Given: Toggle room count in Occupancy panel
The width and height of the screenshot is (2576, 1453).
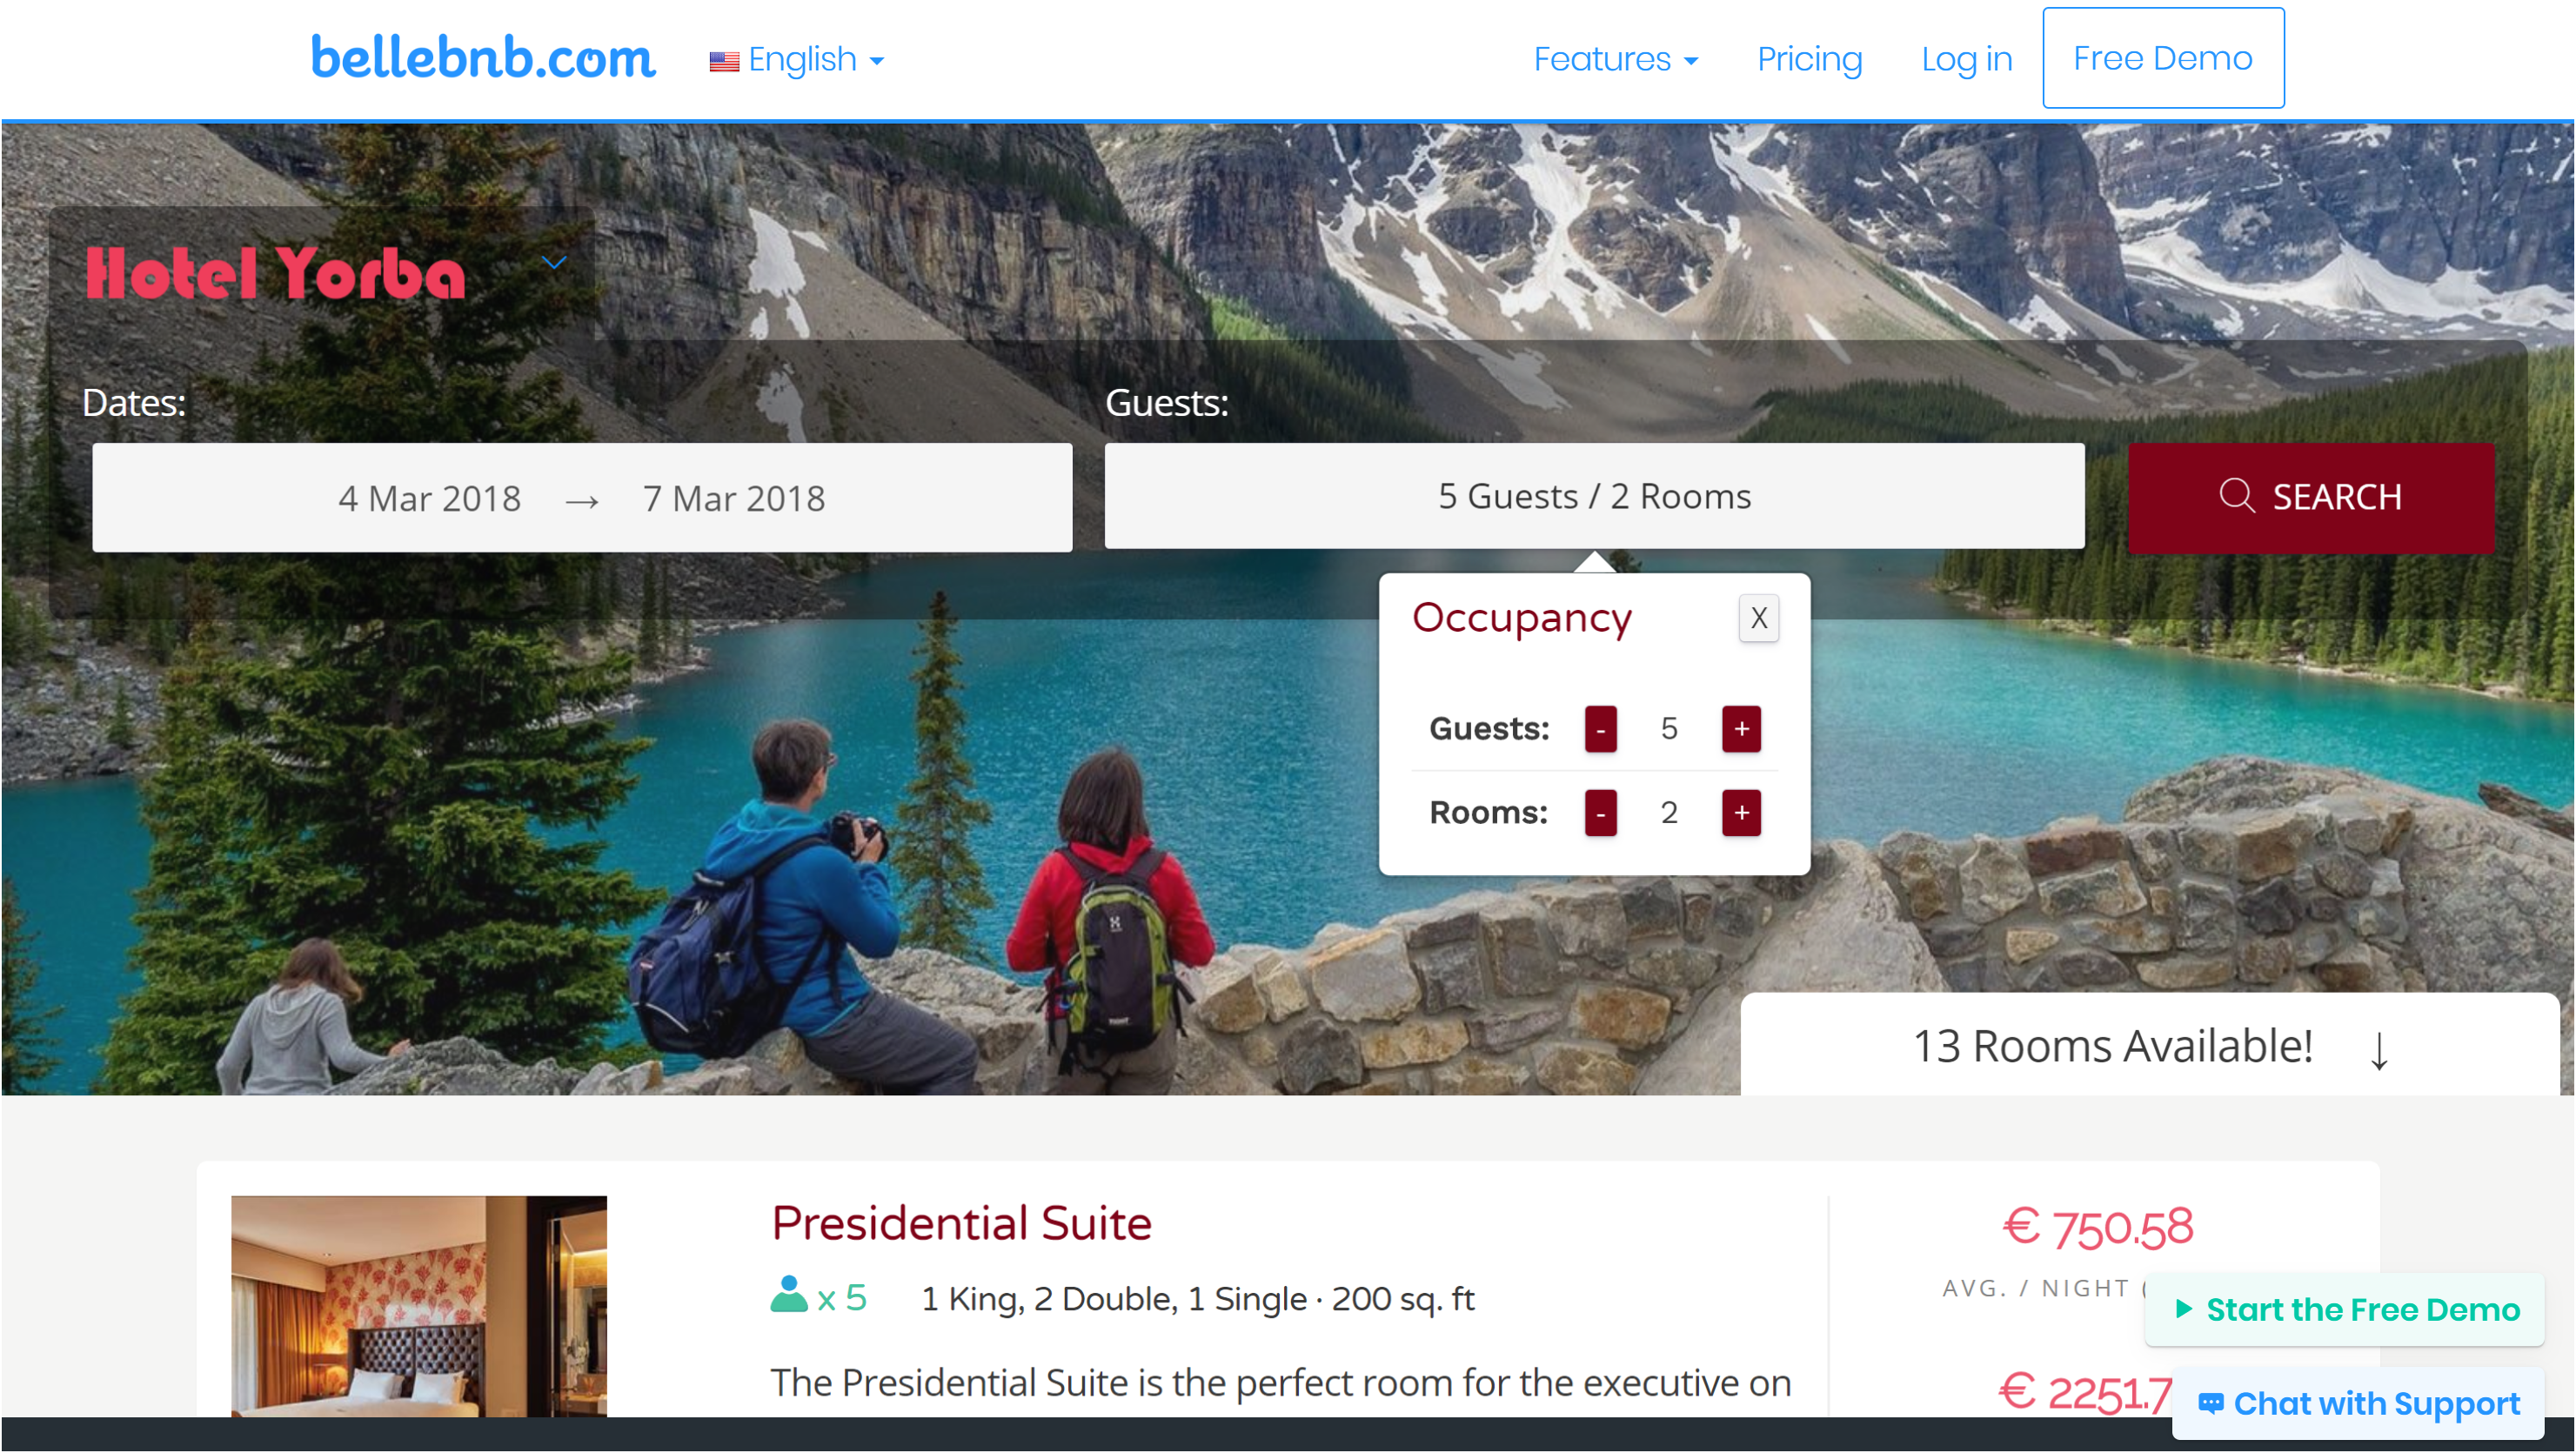Looking at the screenshot, I should tap(1741, 813).
